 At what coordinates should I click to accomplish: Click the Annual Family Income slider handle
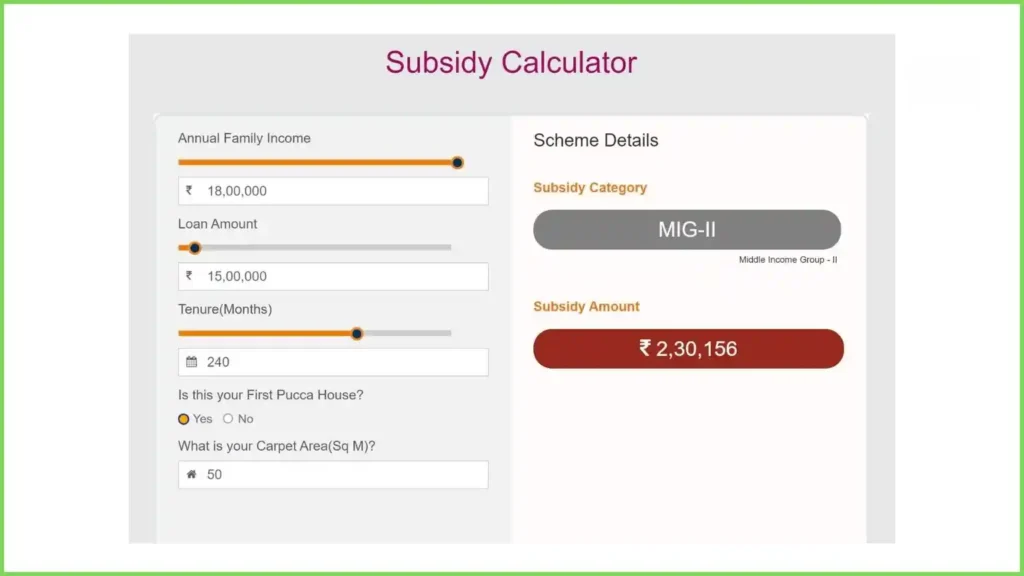click(x=457, y=163)
